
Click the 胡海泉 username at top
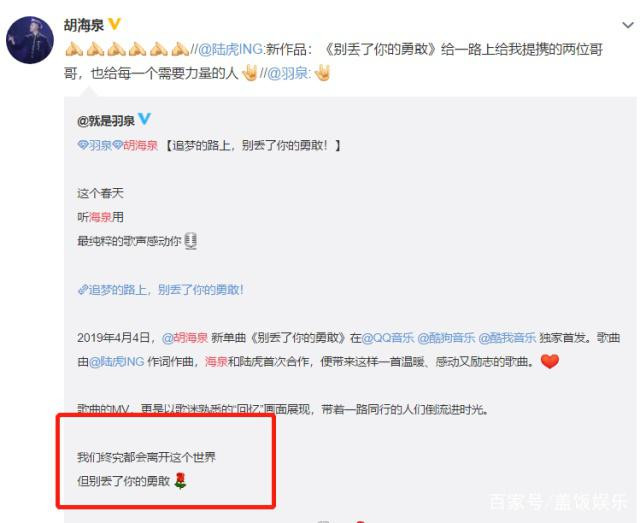click(x=84, y=25)
